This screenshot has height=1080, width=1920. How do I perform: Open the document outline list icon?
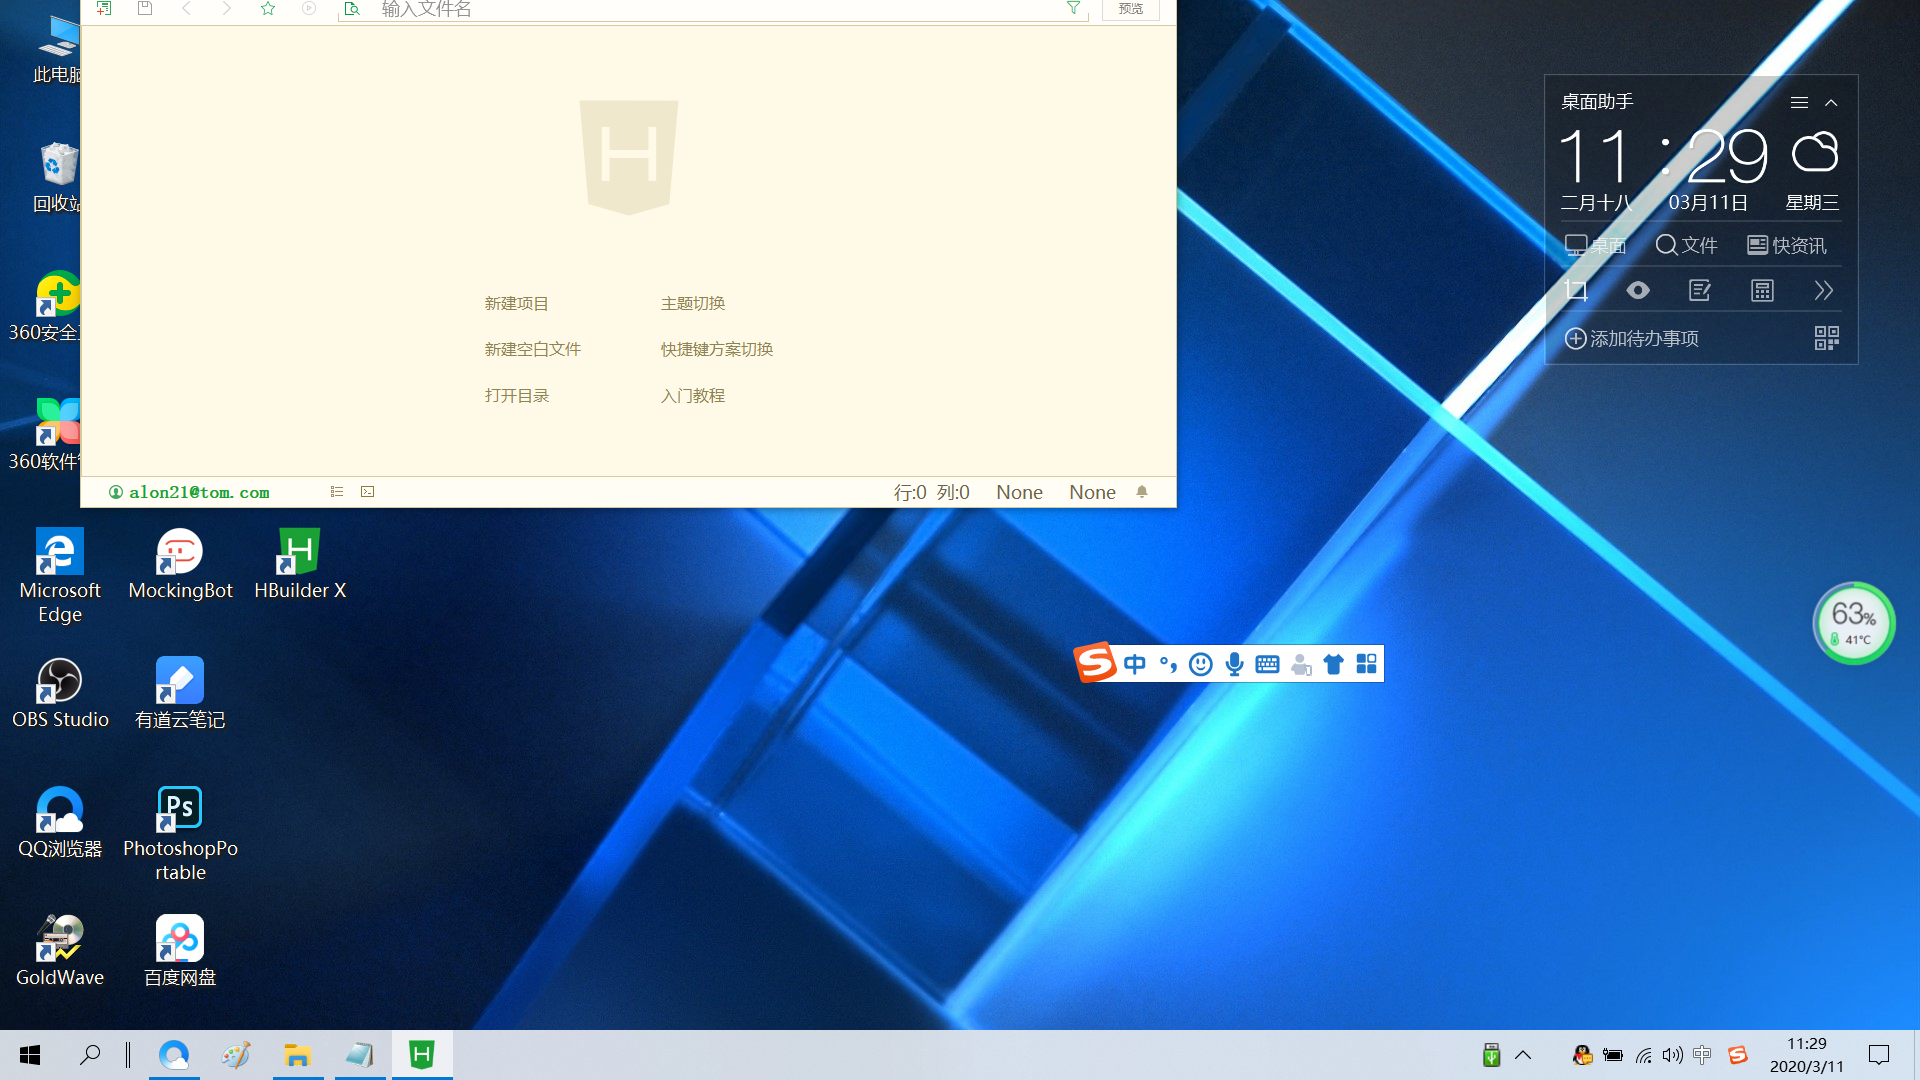coord(337,492)
